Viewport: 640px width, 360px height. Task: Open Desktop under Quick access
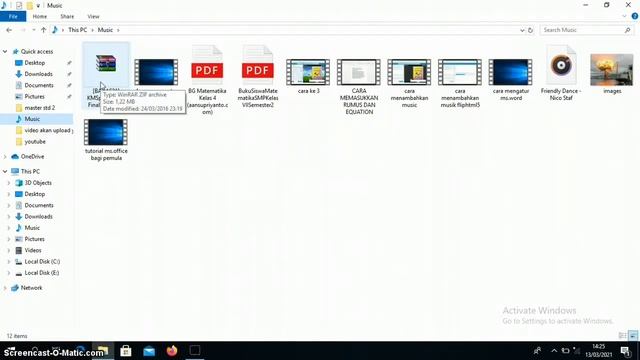(x=35, y=63)
